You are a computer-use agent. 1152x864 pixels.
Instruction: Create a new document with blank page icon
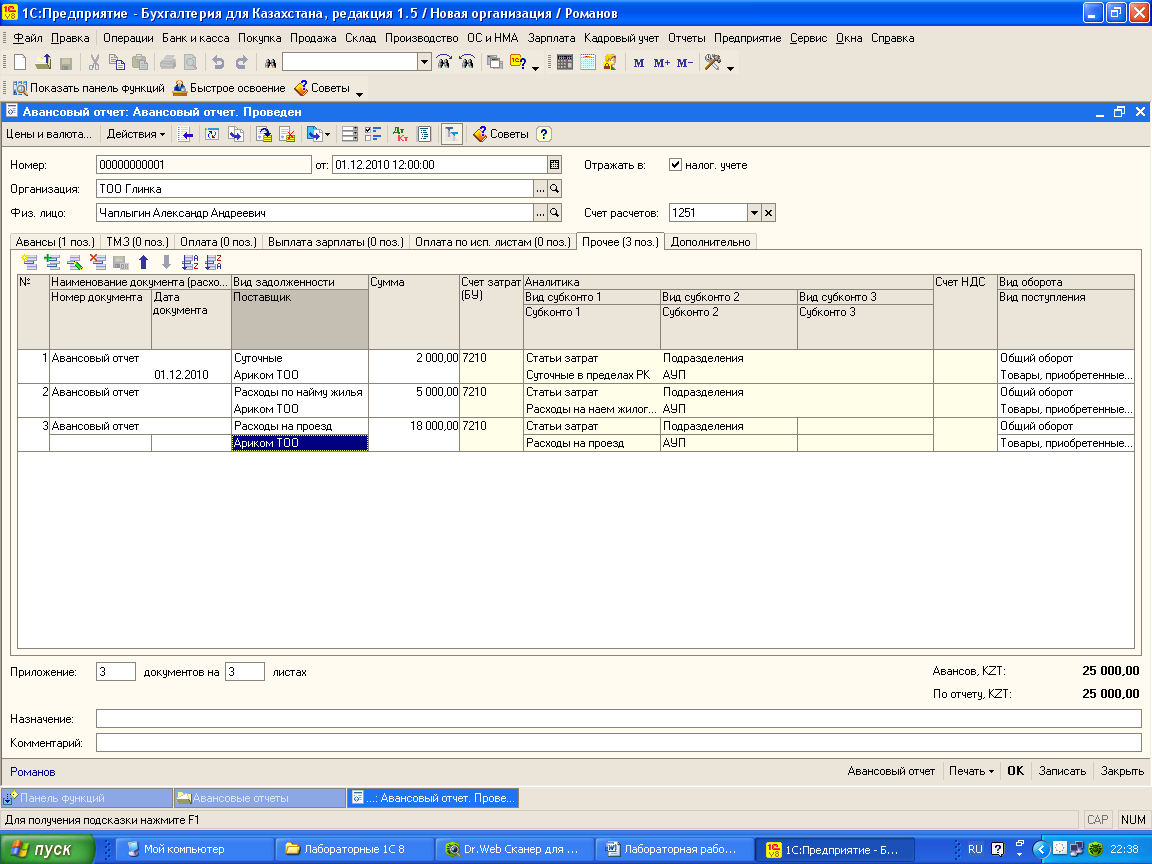pos(20,62)
